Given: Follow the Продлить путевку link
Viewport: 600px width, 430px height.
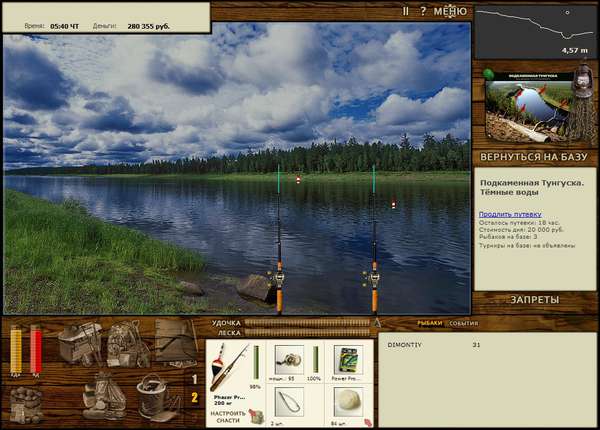Looking at the screenshot, I should point(510,214).
